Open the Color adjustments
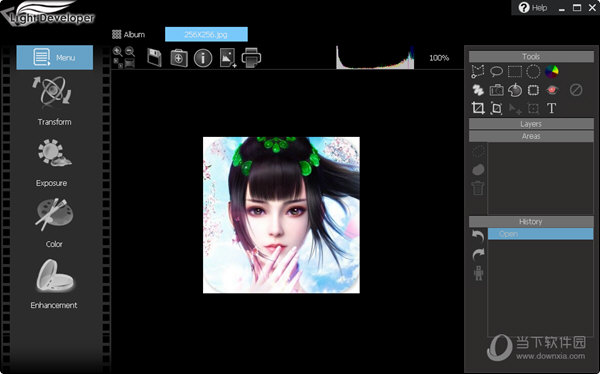Viewport: 600px width, 374px height. [54, 223]
